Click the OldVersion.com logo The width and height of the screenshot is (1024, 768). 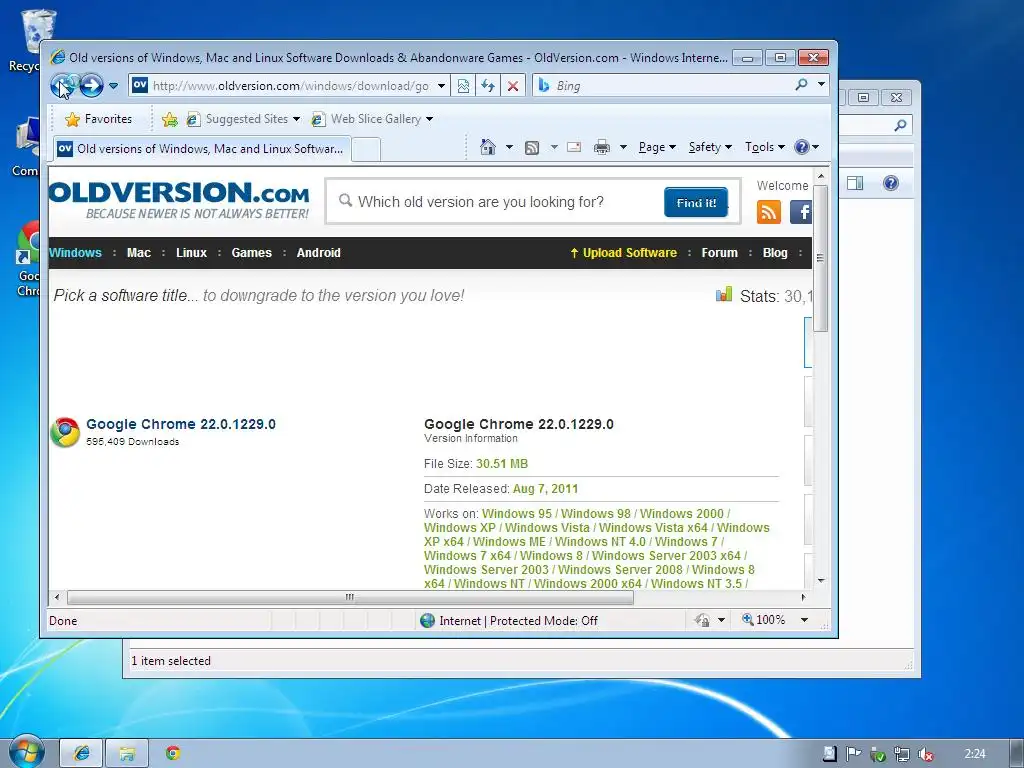click(x=179, y=200)
